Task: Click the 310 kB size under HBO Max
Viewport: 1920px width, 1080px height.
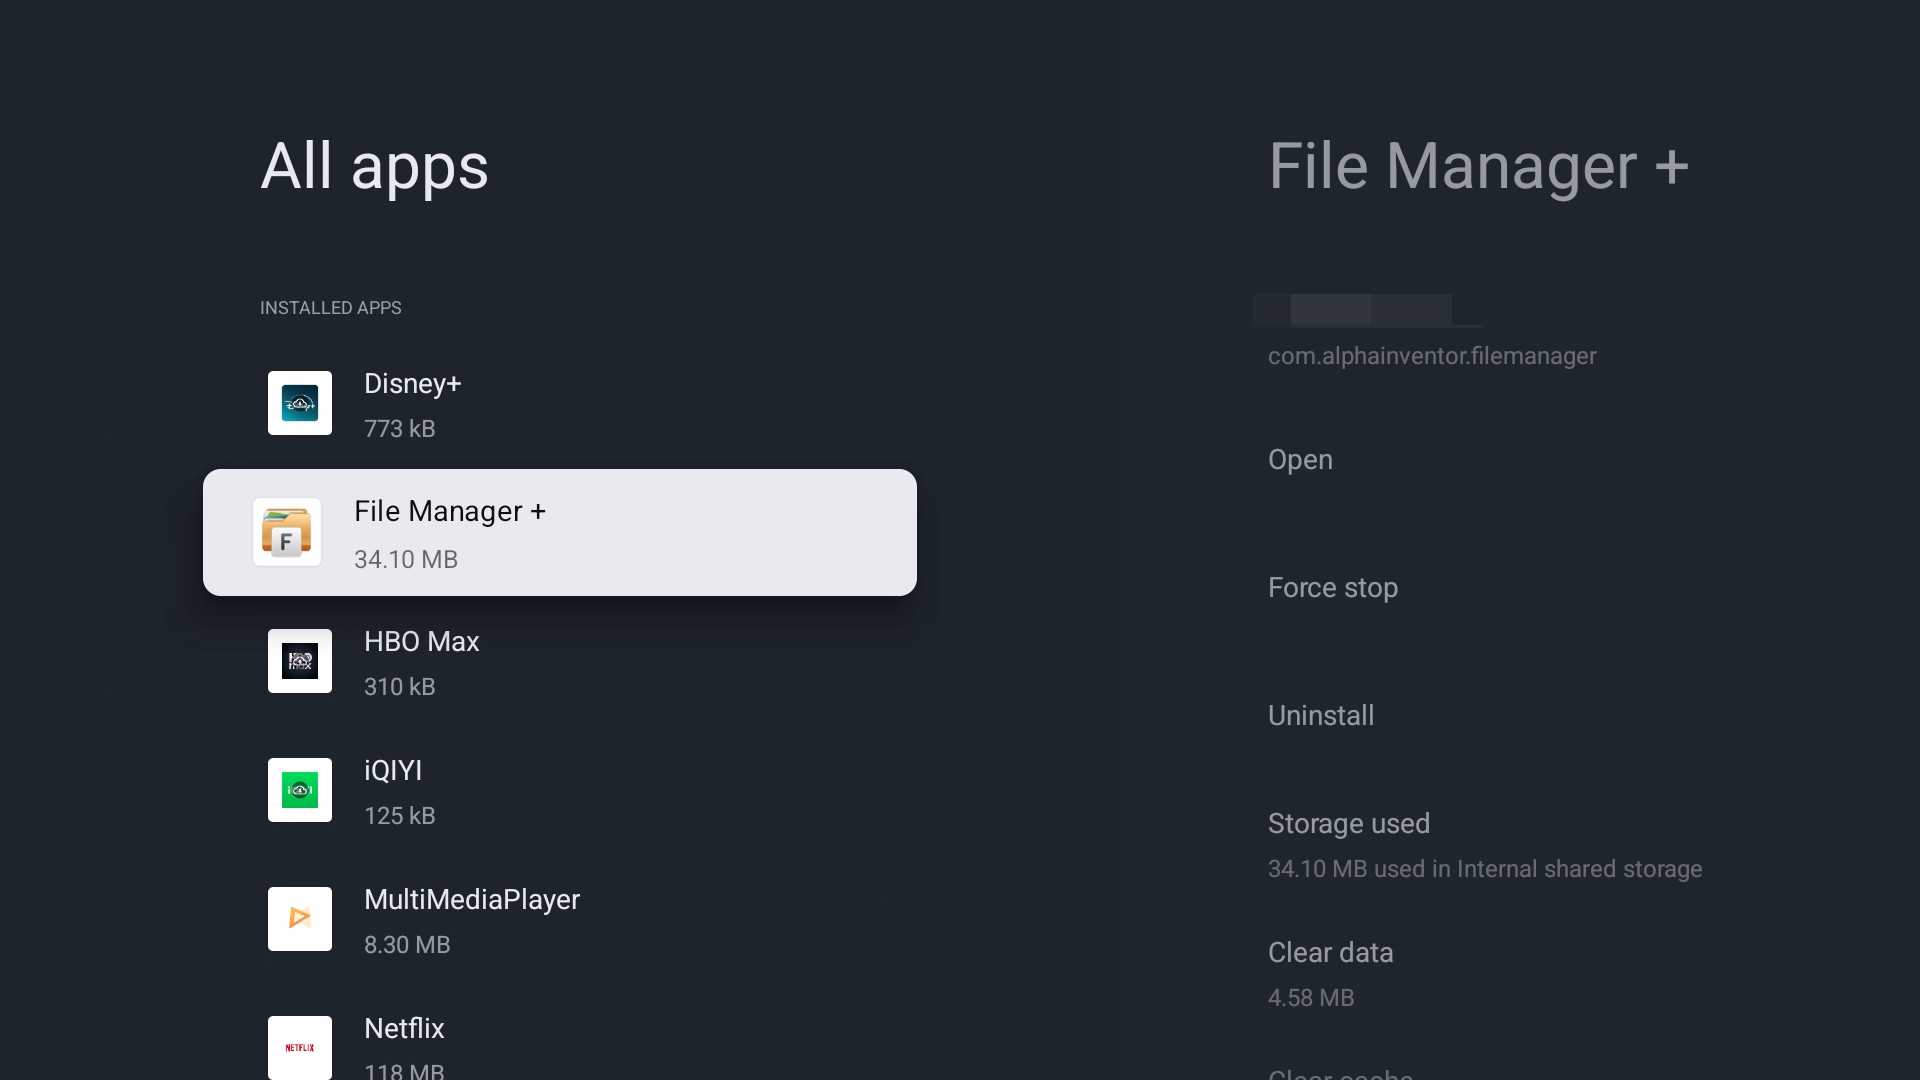Action: [x=400, y=687]
